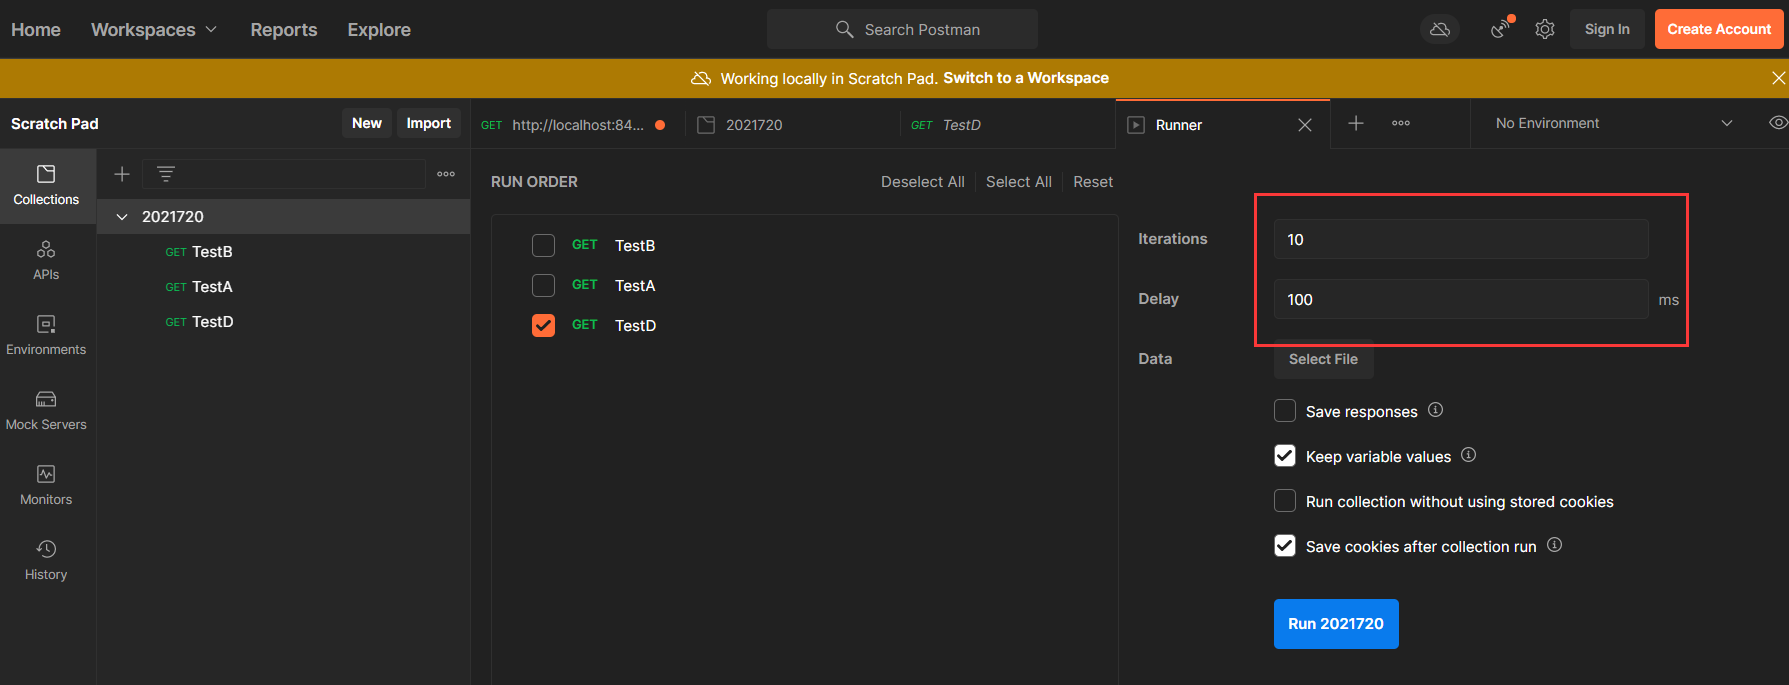Open the APIs sidebar panel

pyautogui.click(x=46, y=261)
